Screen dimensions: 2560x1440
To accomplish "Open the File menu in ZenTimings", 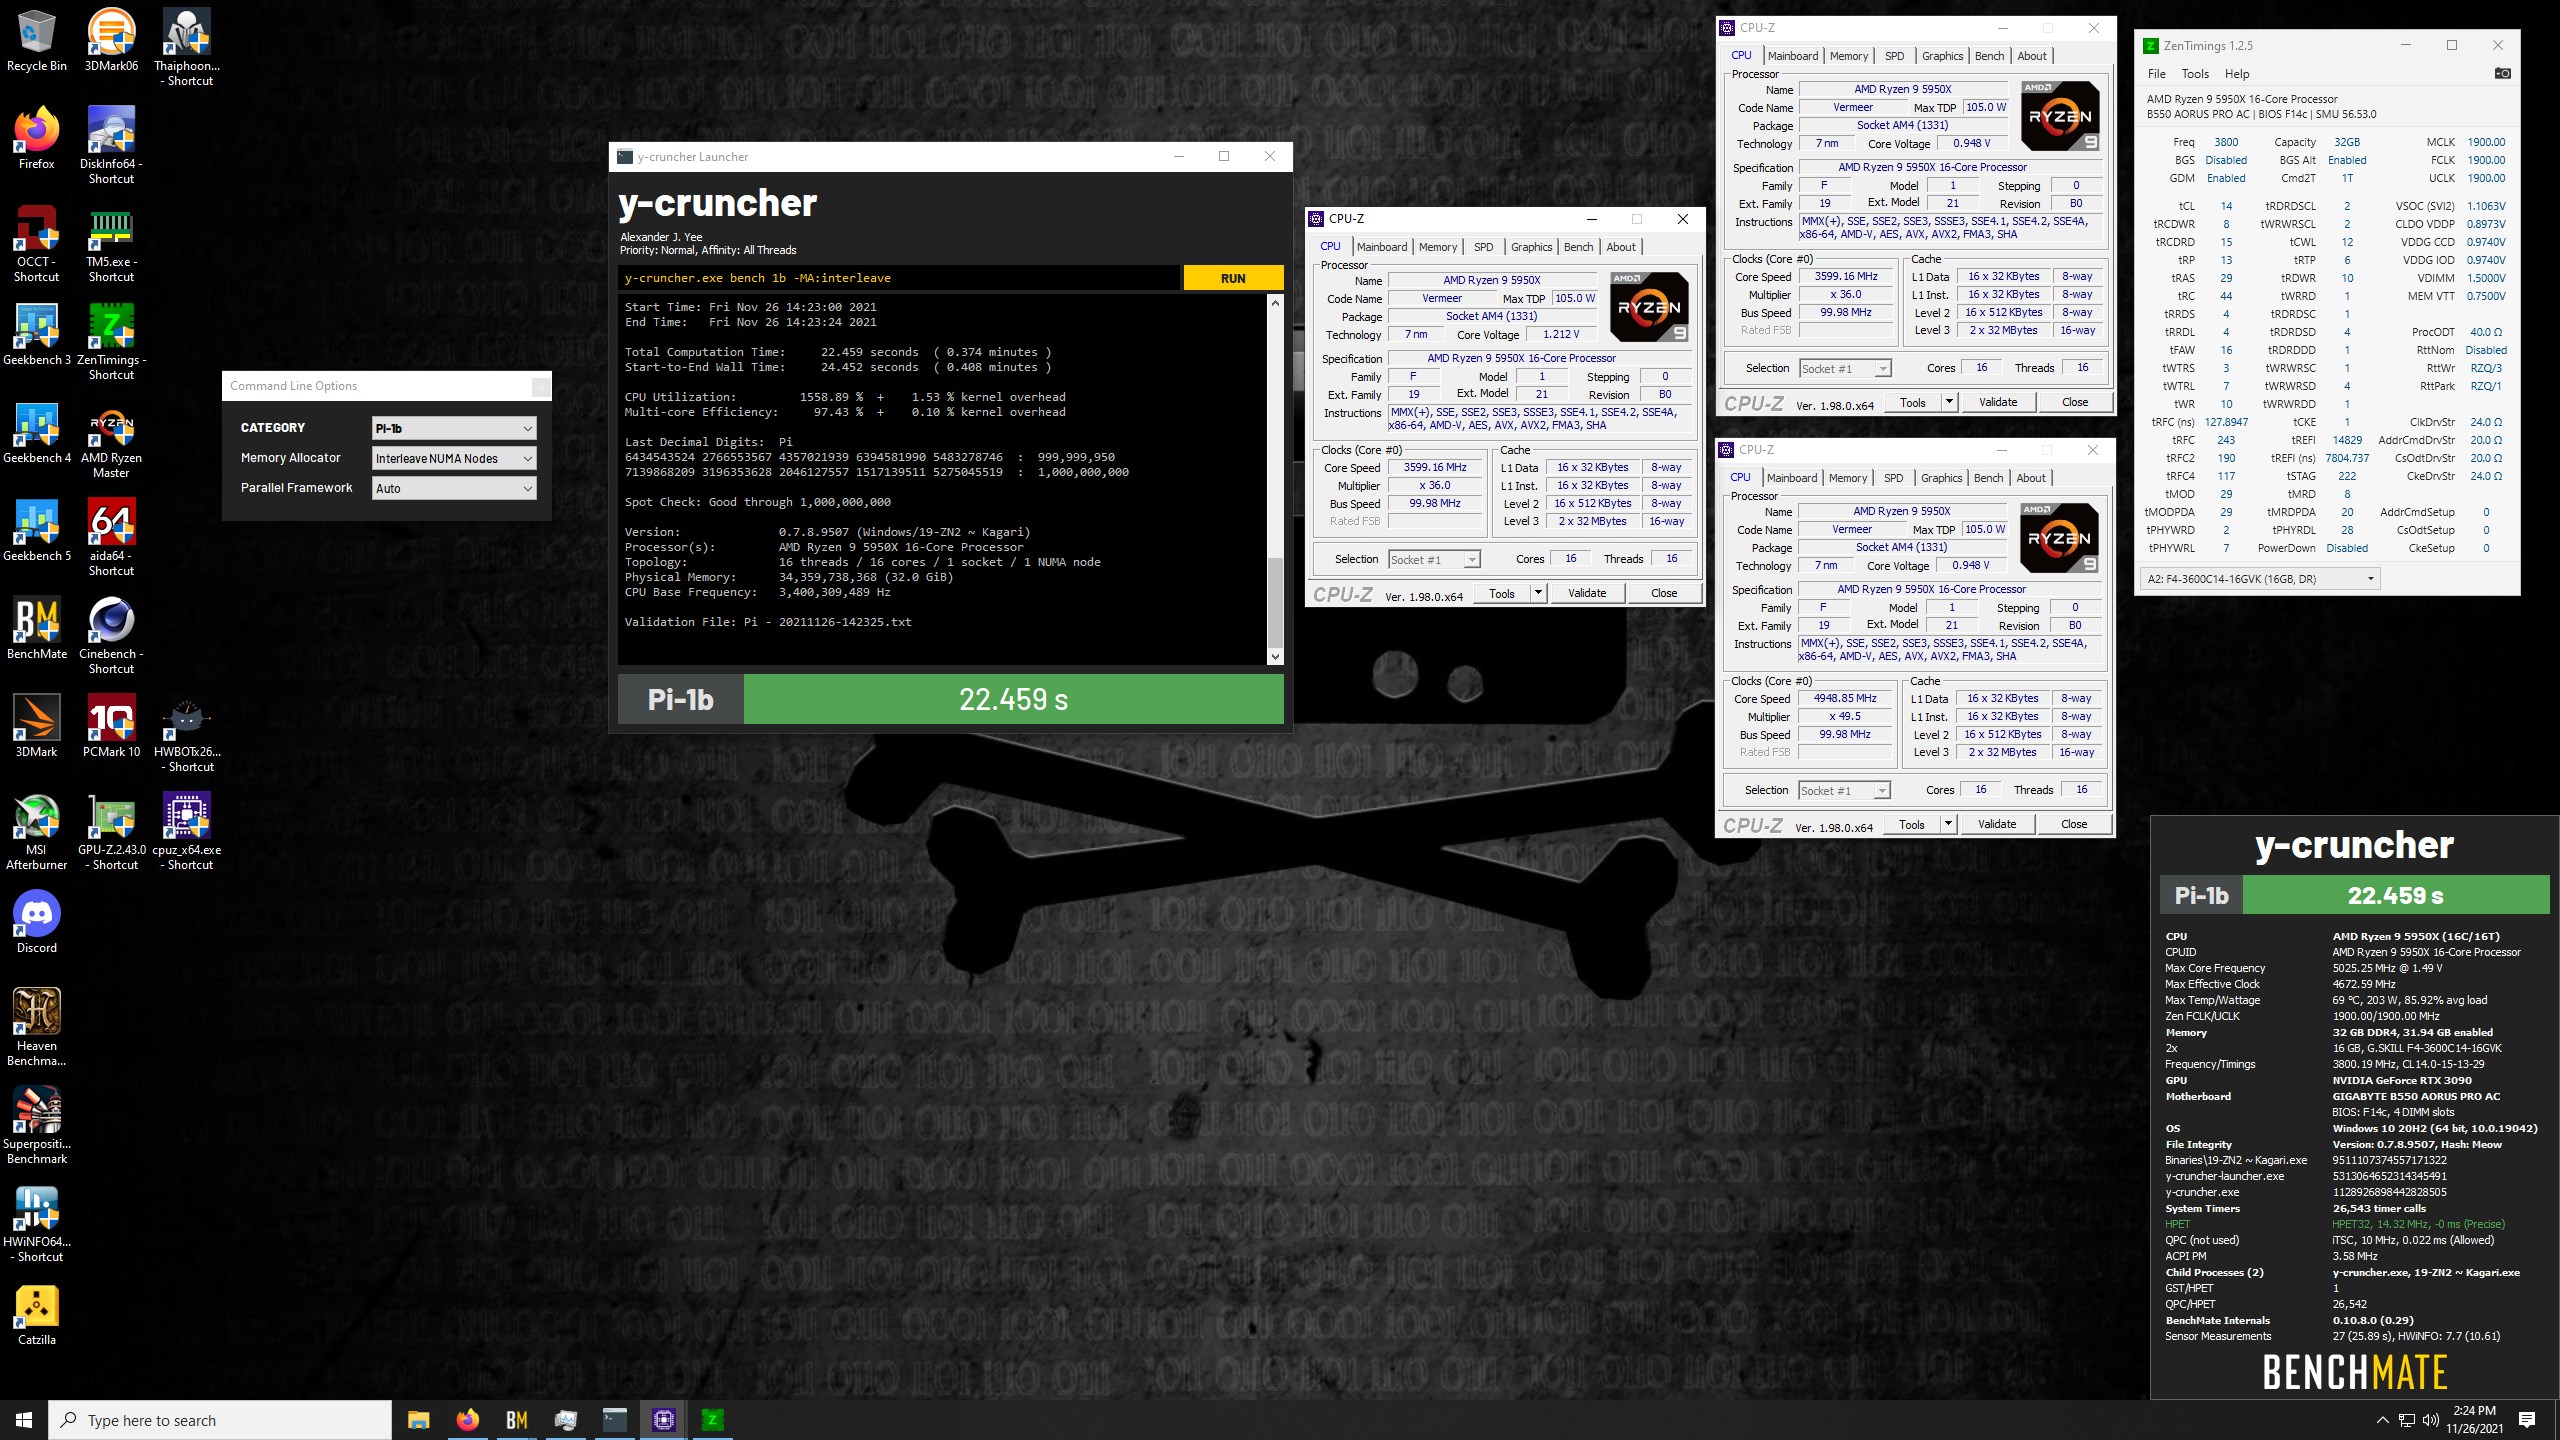I will [x=2157, y=73].
